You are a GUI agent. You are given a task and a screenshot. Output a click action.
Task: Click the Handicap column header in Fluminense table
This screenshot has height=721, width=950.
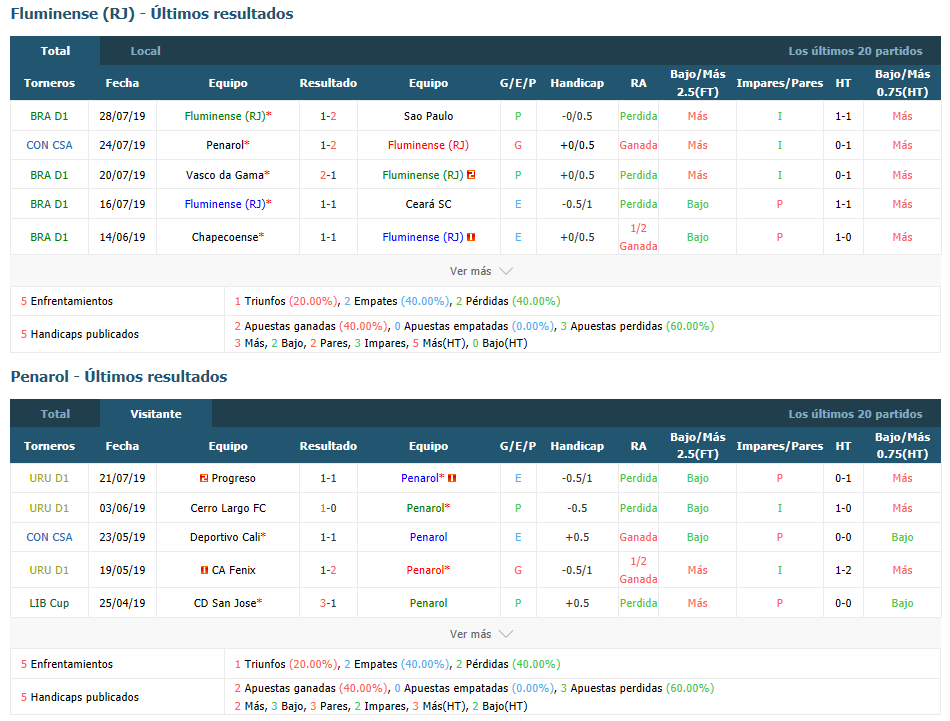click(x=577, y=83)
